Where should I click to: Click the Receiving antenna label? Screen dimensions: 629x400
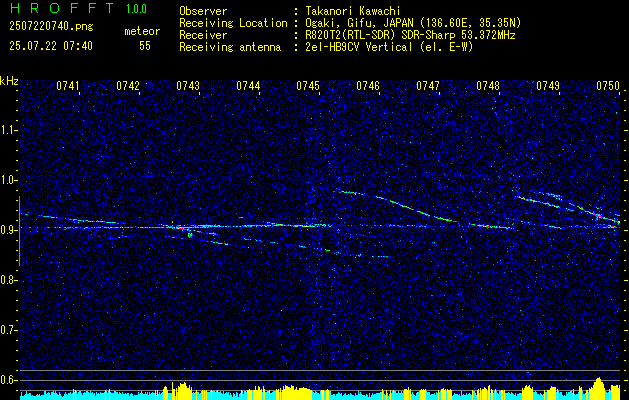(x=230, y=47)
